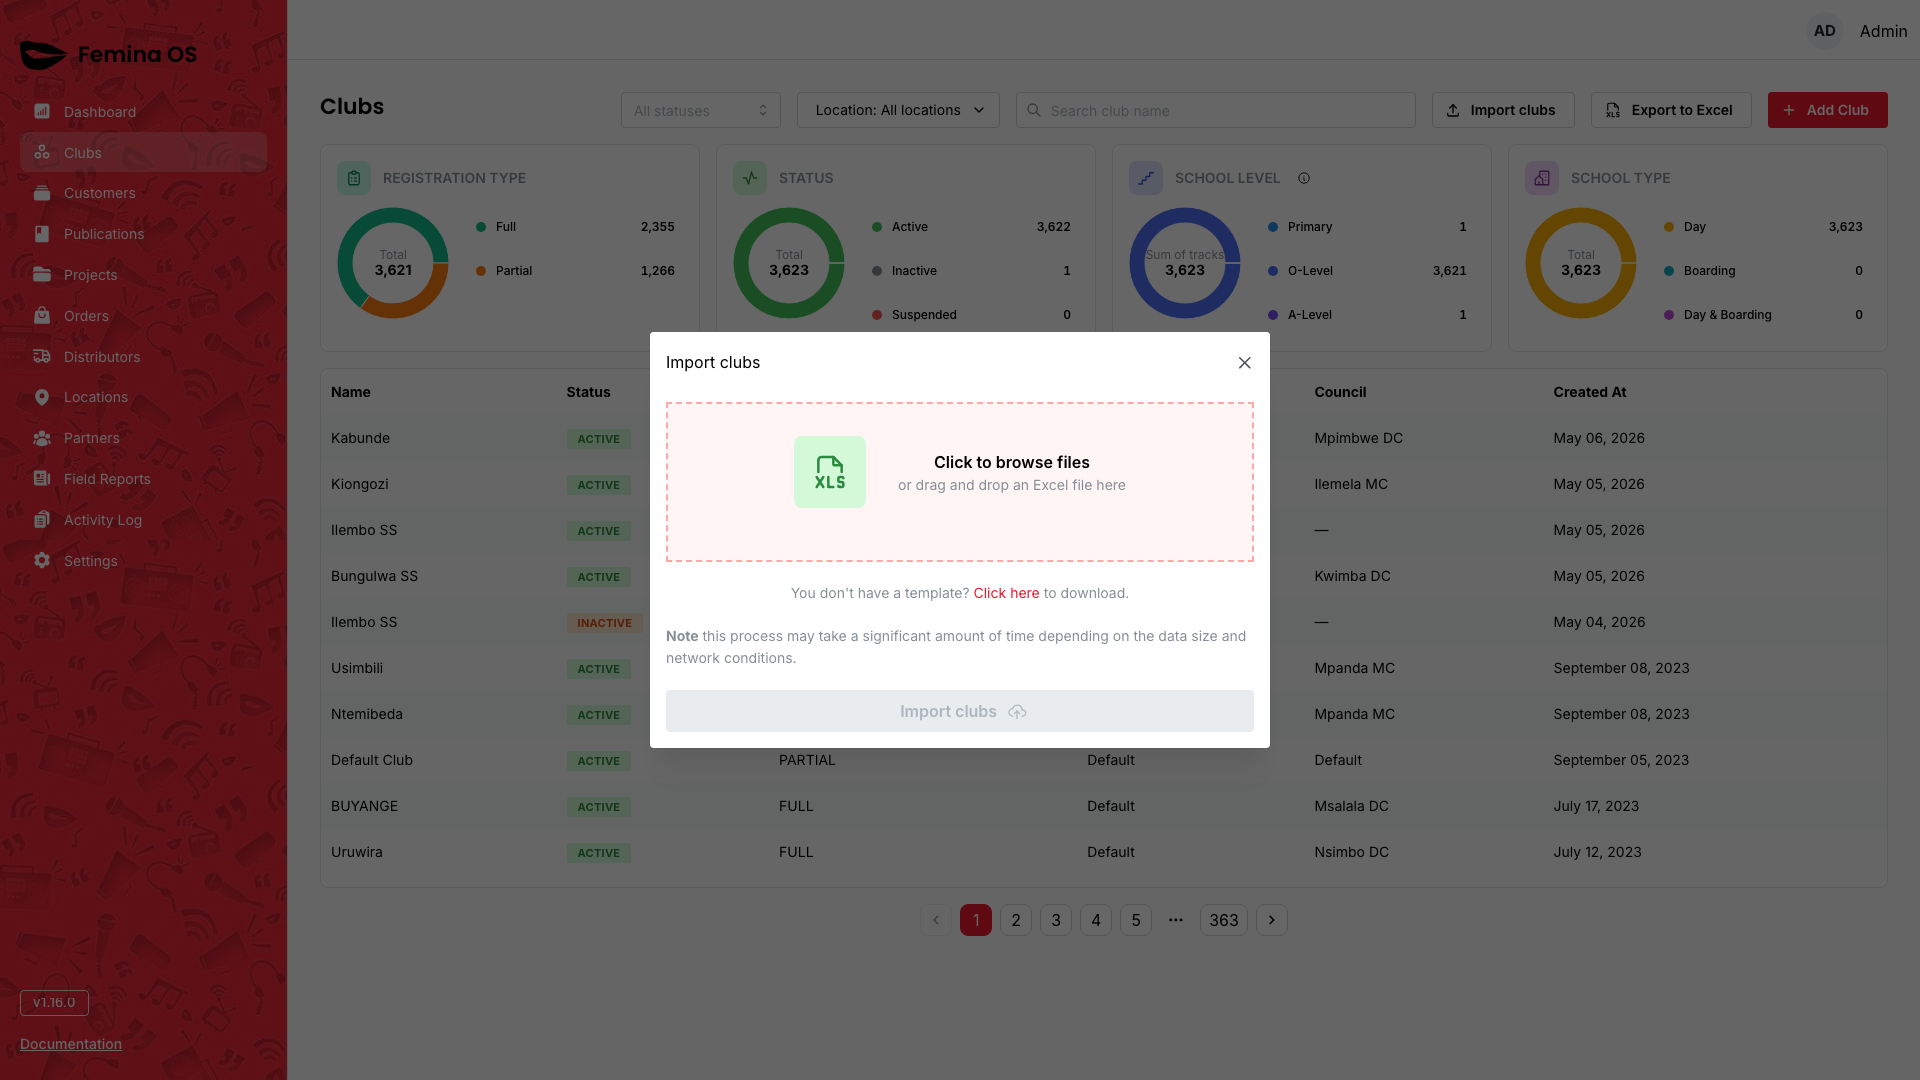Click the Add Club button
This screenshot has width=1920, height=1080.
pyautogui.click(x=1827, y=110)
